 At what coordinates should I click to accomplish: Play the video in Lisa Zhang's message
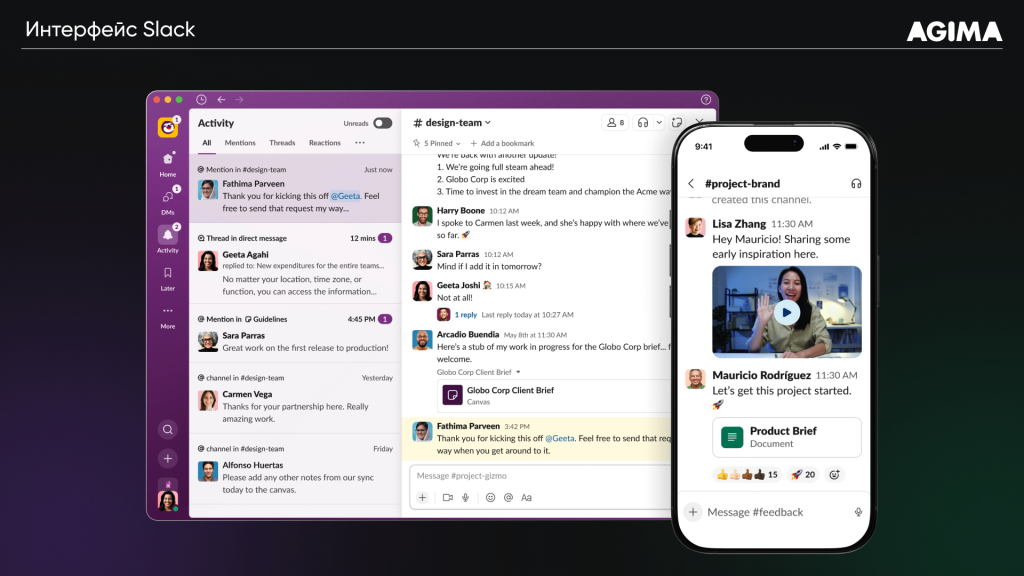coord(787,312)
